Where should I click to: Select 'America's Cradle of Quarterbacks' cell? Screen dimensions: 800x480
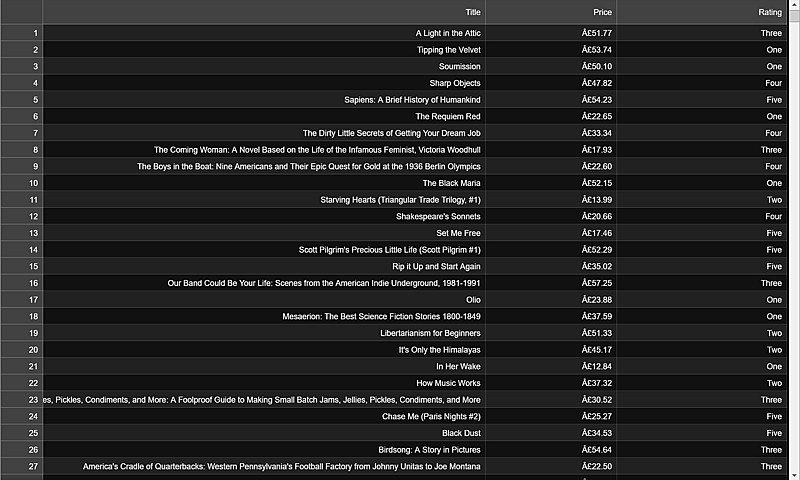point(264,467)
